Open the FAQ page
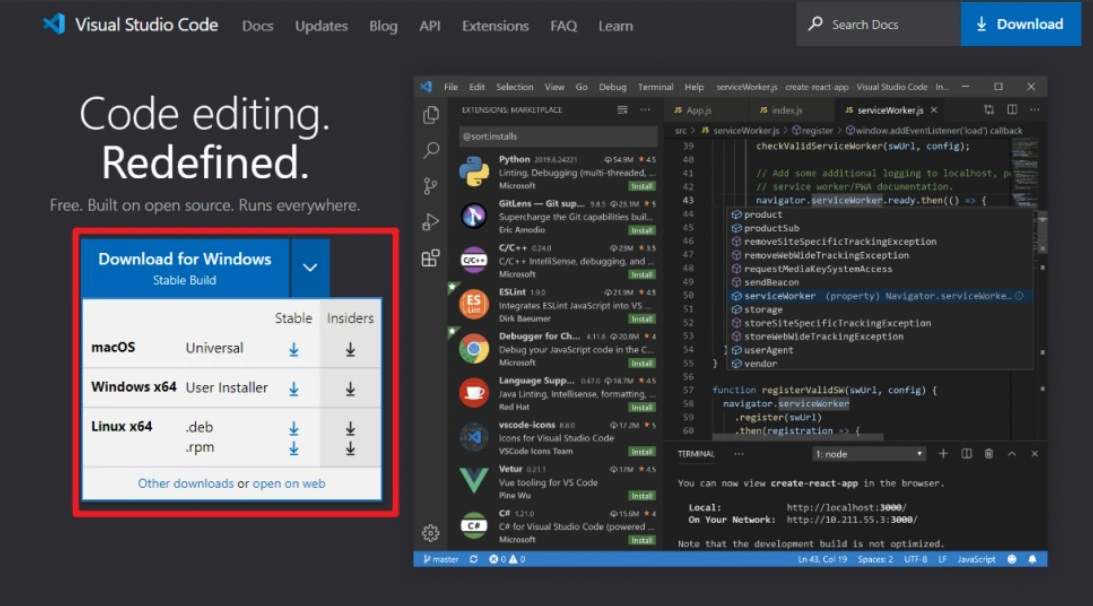Screen dimensions: 1093x606 (x=563, y=26)
